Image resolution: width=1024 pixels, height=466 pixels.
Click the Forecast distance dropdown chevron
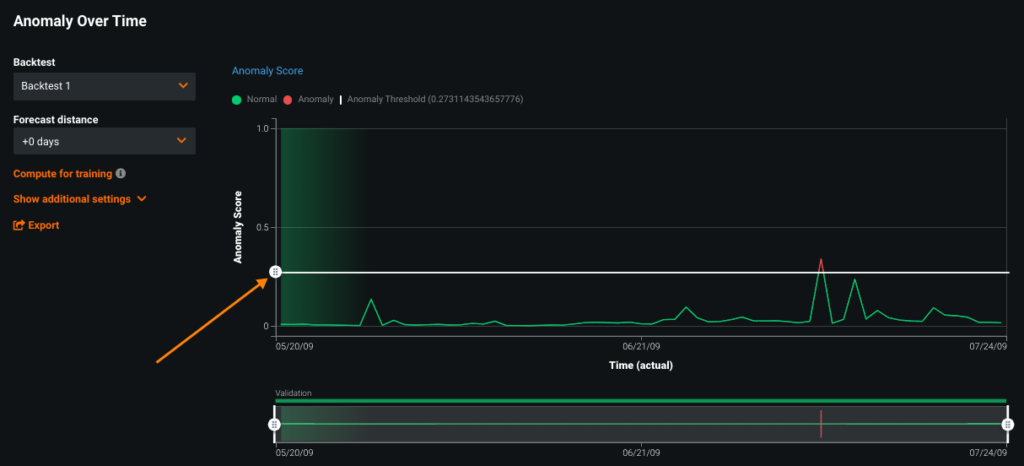coord(182,140)
